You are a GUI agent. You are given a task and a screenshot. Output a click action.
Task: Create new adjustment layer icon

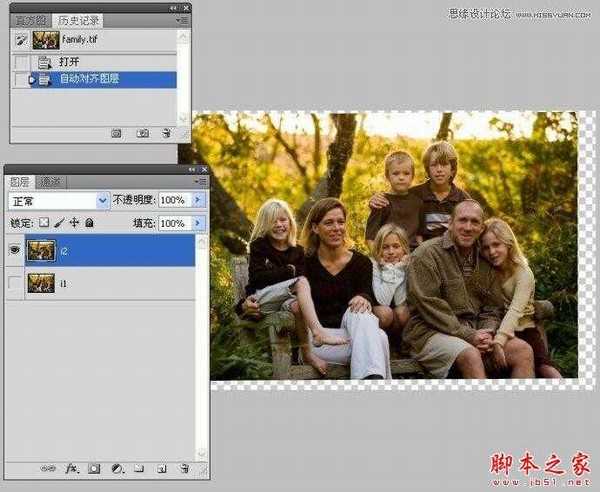click(117, 468)
